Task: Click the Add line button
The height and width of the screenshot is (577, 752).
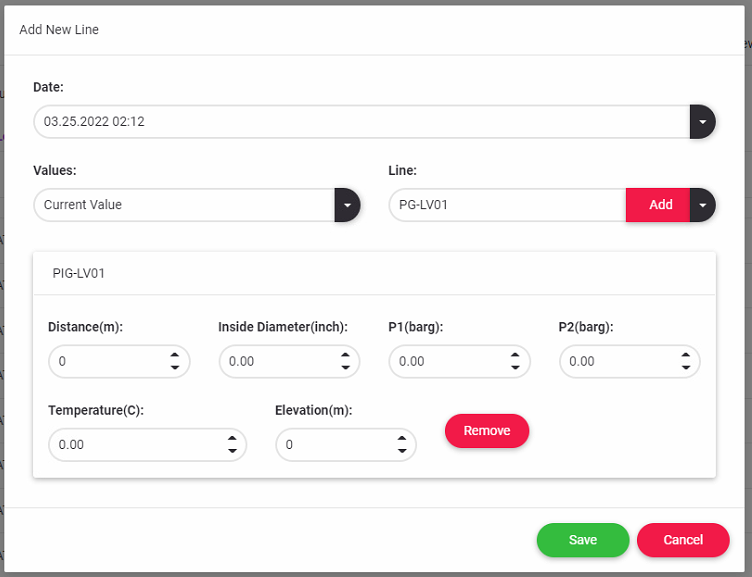Action: coord(660,205)
